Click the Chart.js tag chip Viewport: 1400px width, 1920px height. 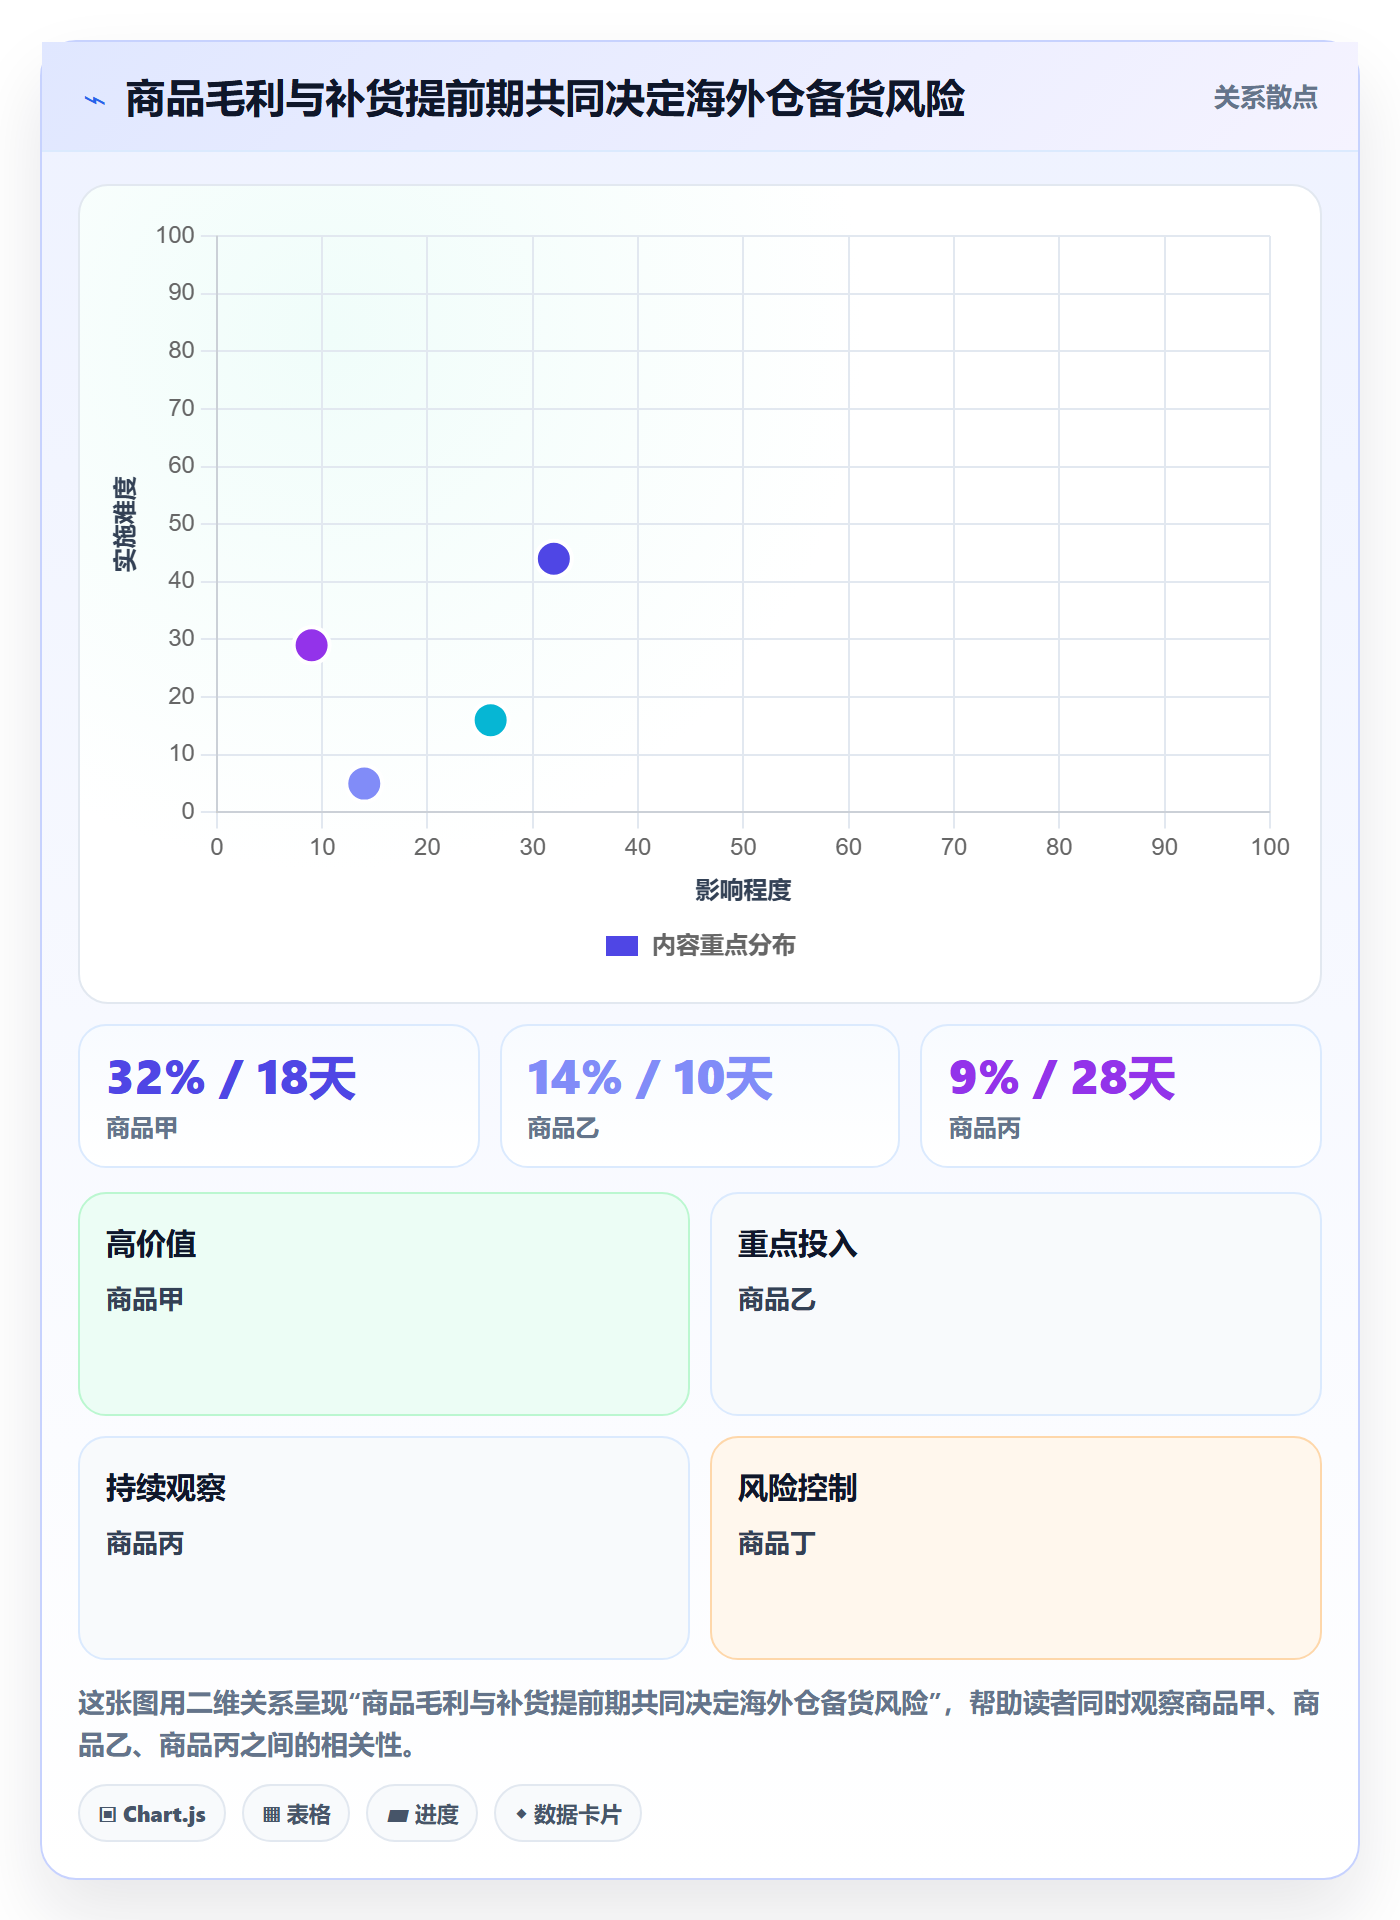152,1814
